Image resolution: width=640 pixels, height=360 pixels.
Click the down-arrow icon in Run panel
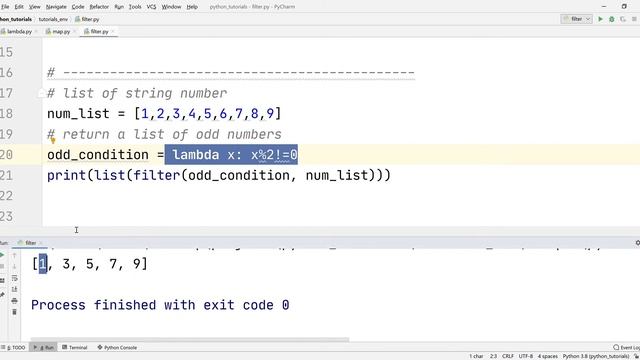pos(14,266)
